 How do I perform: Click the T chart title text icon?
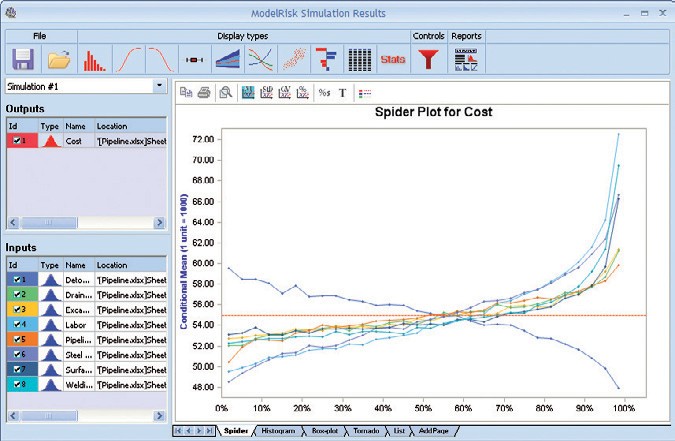tap(343, 93)
